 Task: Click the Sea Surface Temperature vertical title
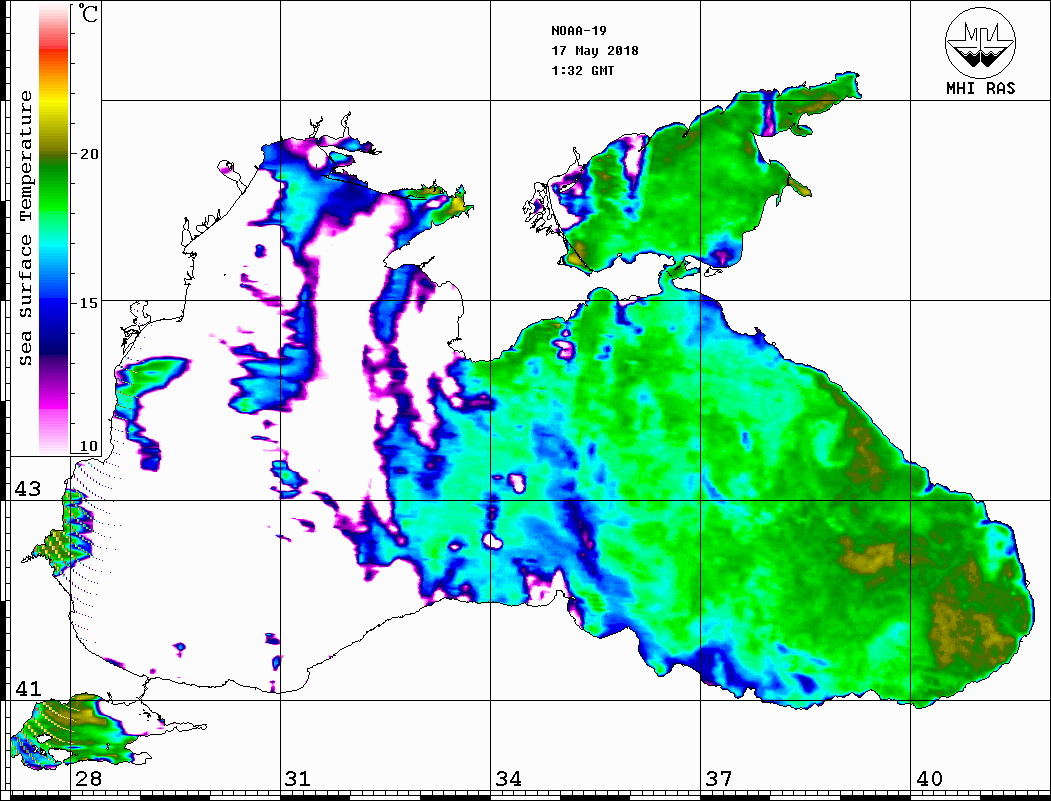point(25,229)
